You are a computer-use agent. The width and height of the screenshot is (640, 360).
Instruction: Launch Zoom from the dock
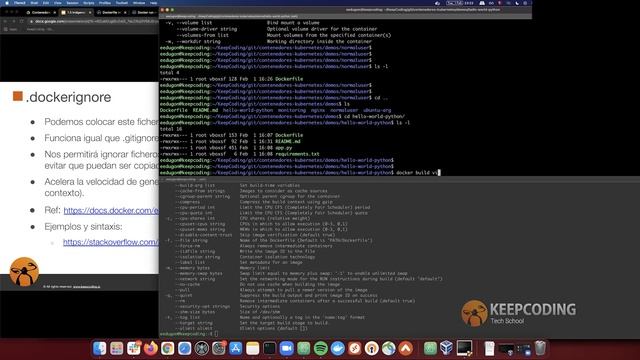pos(287,348)
